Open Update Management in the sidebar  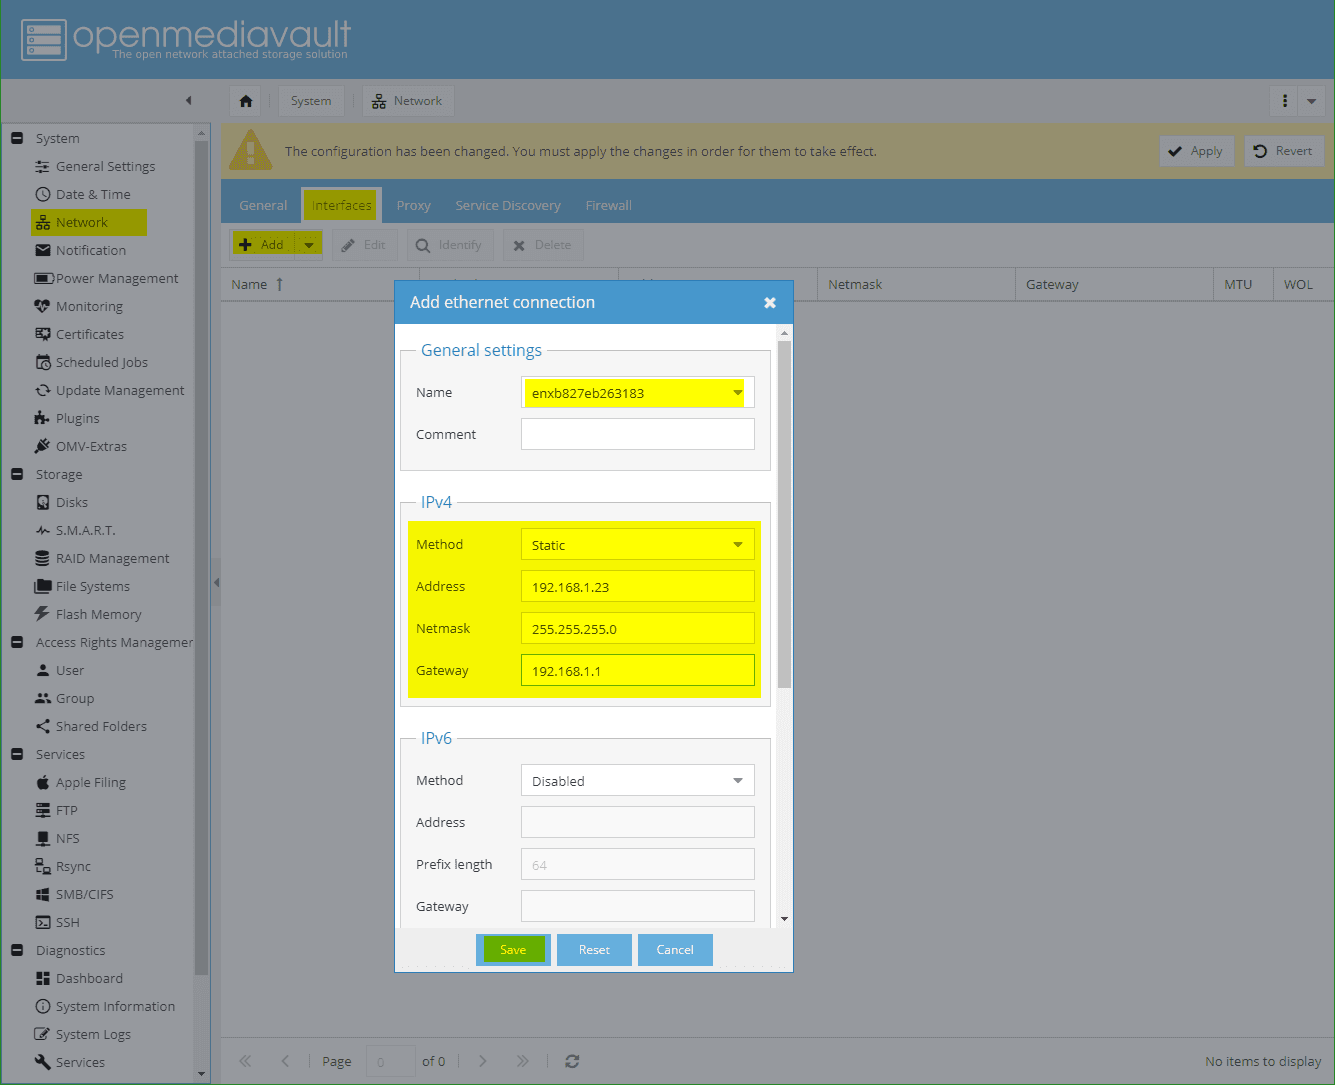tap(120, 390)
